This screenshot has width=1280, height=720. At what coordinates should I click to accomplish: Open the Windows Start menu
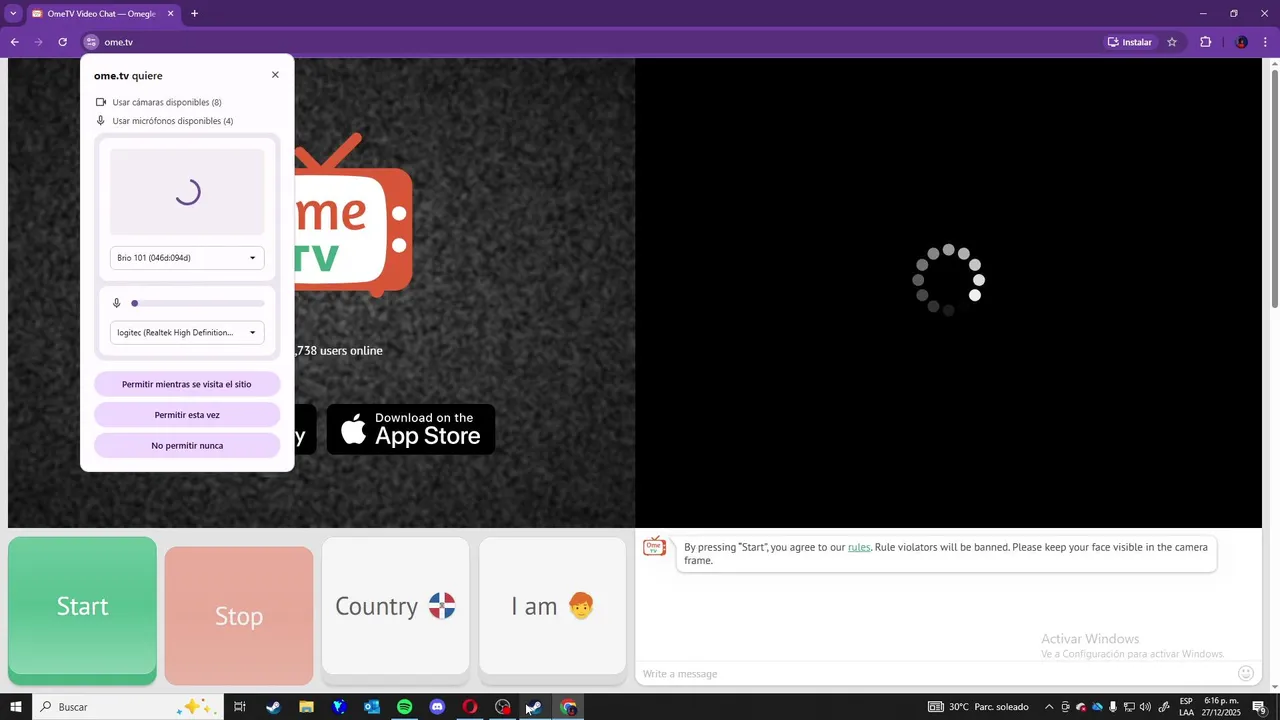click(x=16, y=707)
